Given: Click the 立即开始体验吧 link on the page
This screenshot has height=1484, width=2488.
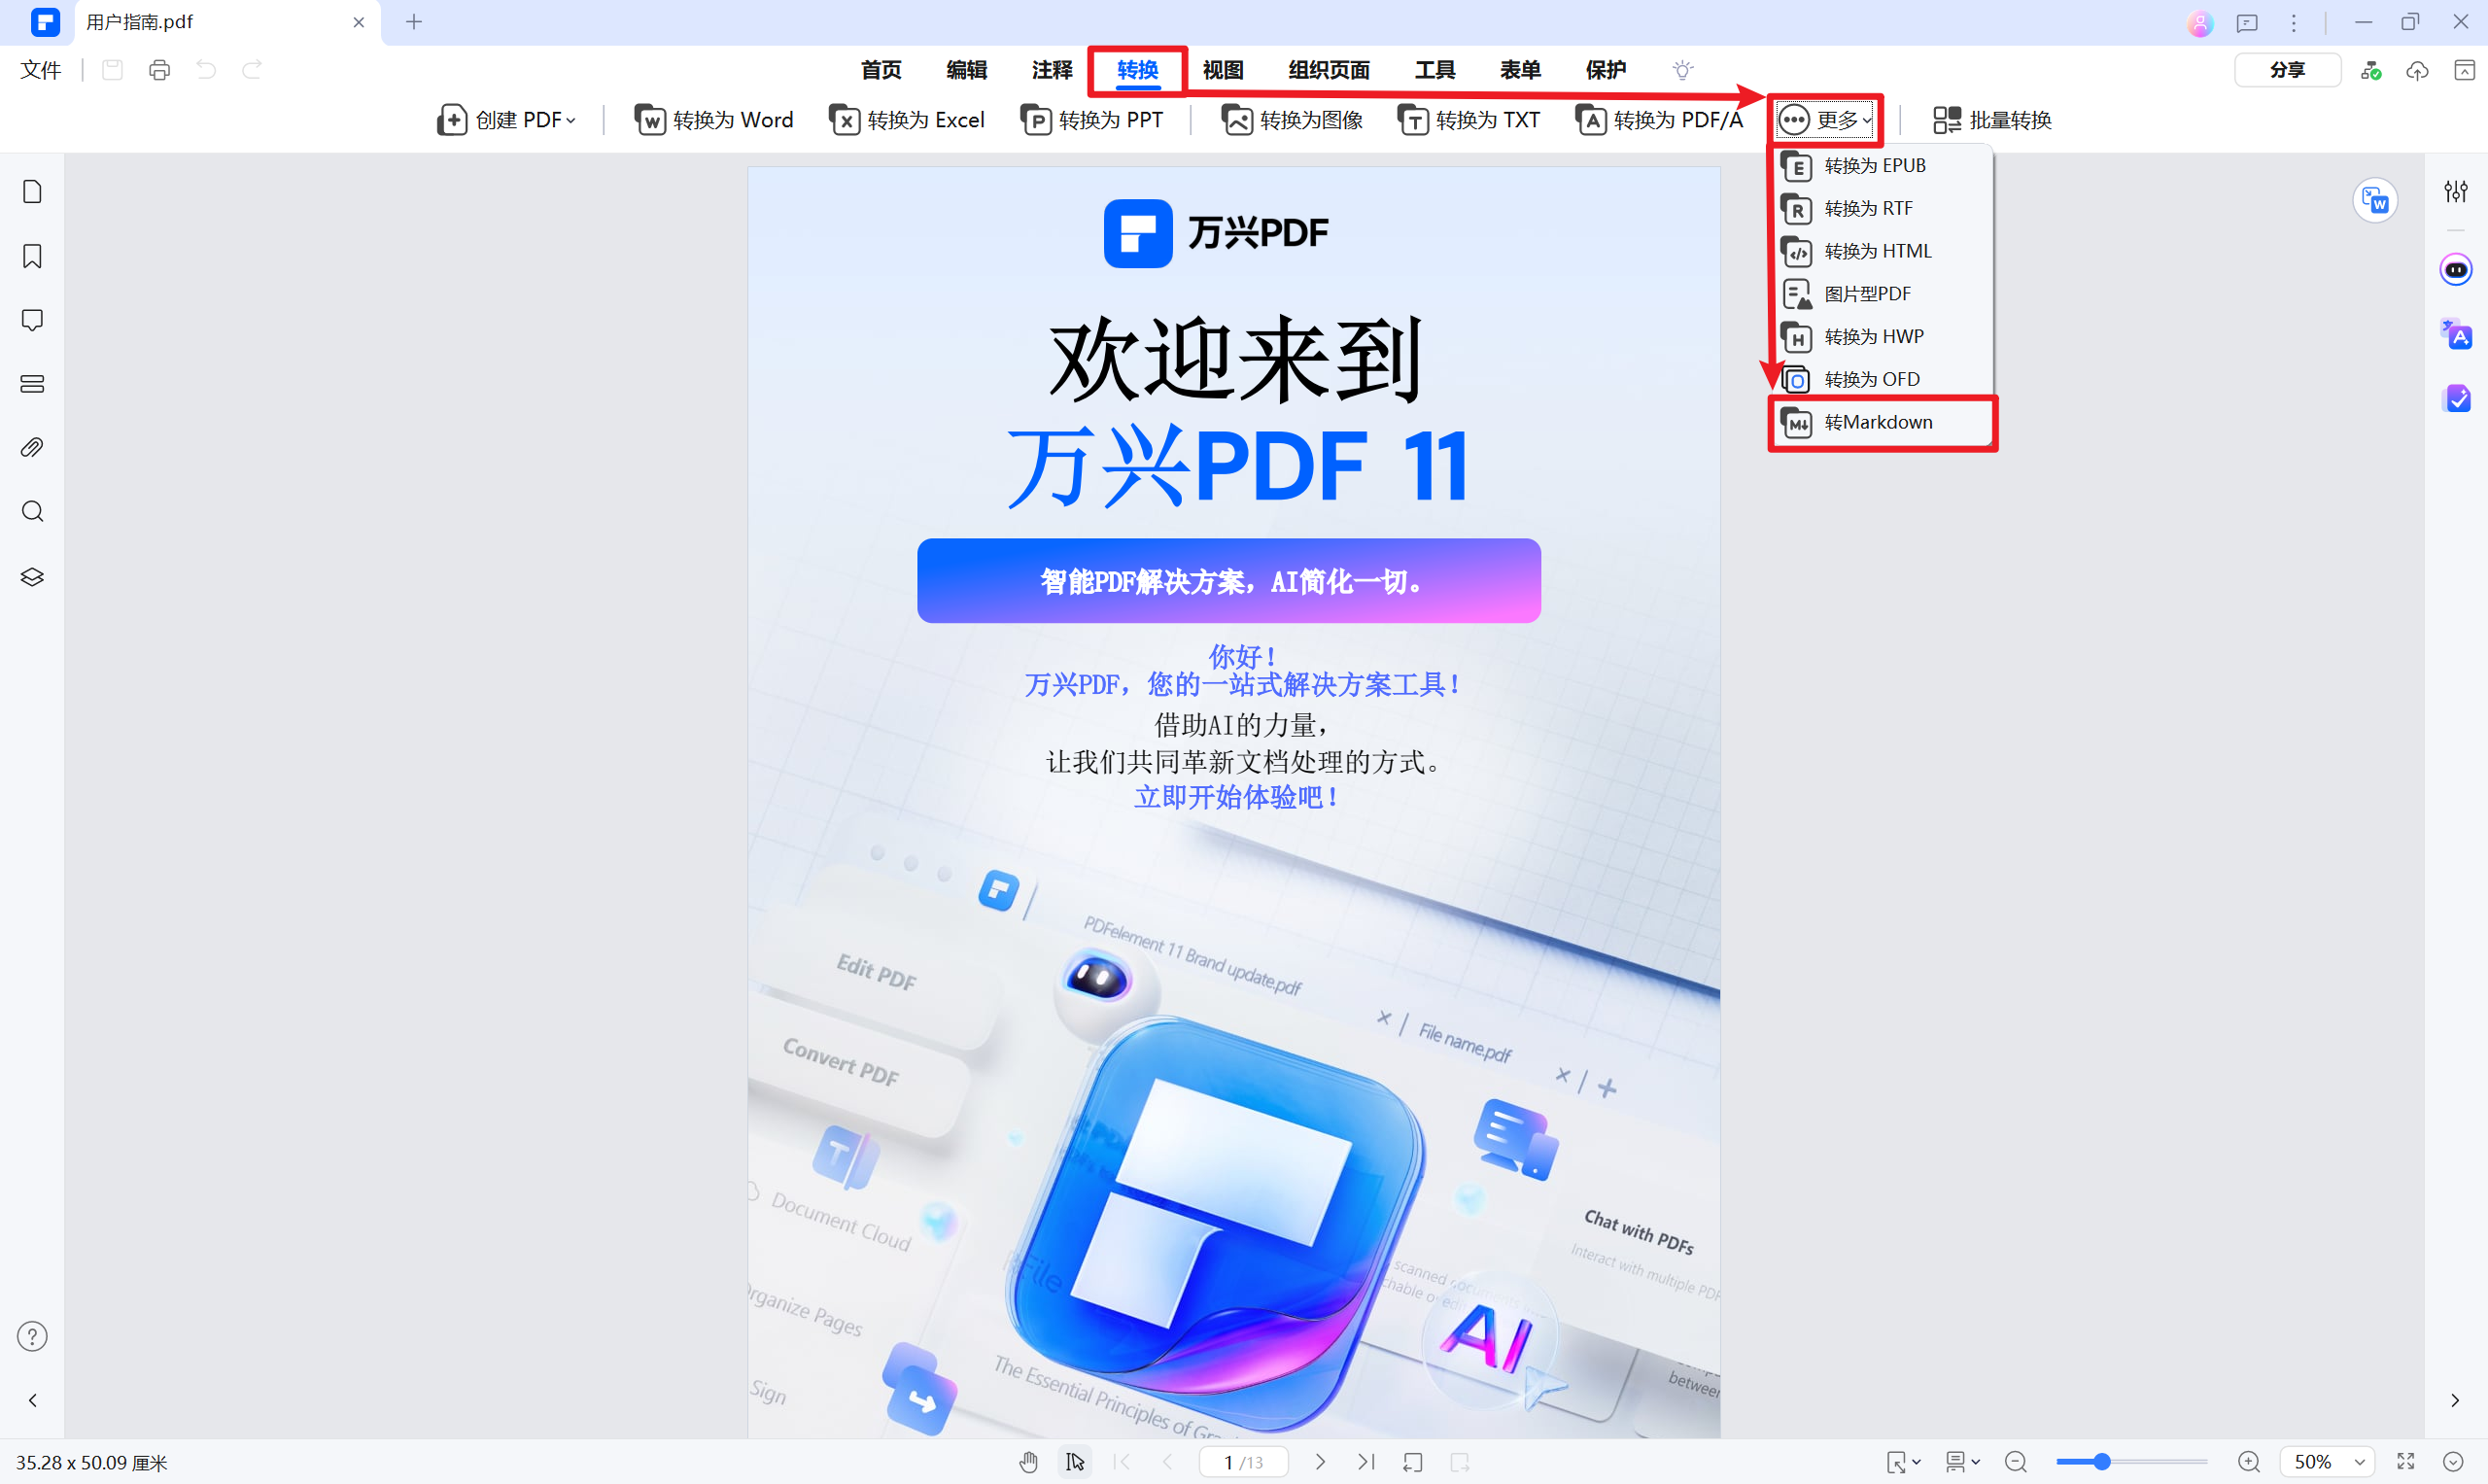Looking at the screenshot, I should 1235,797.
